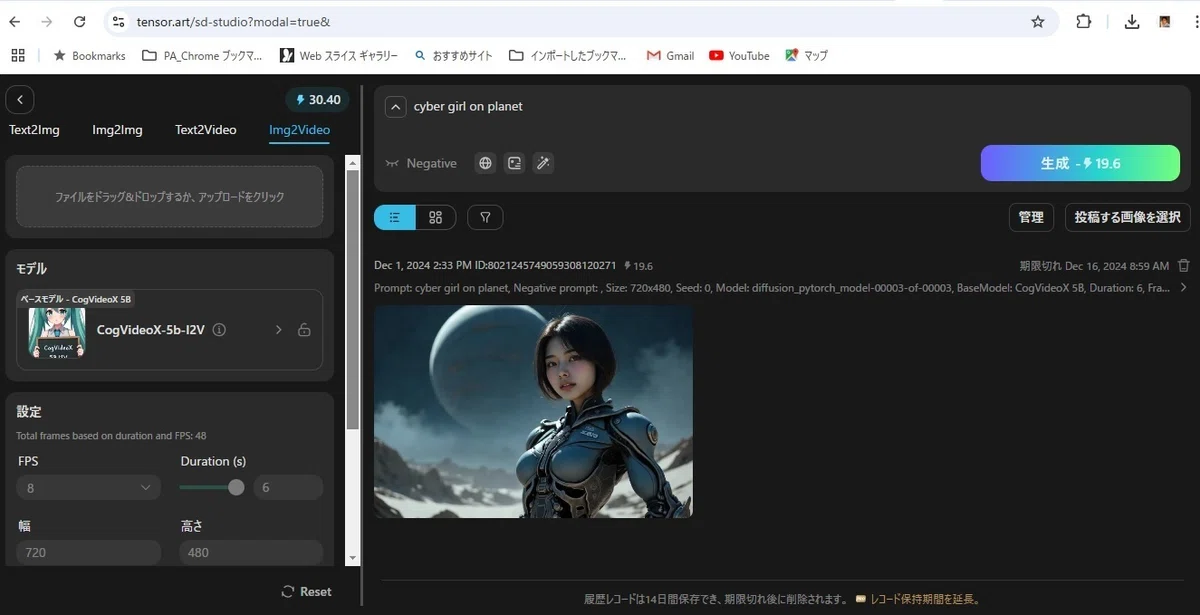The image size is (1200, 615).
Task: Reload the tensor.art page
Action: tap(80, 21)
